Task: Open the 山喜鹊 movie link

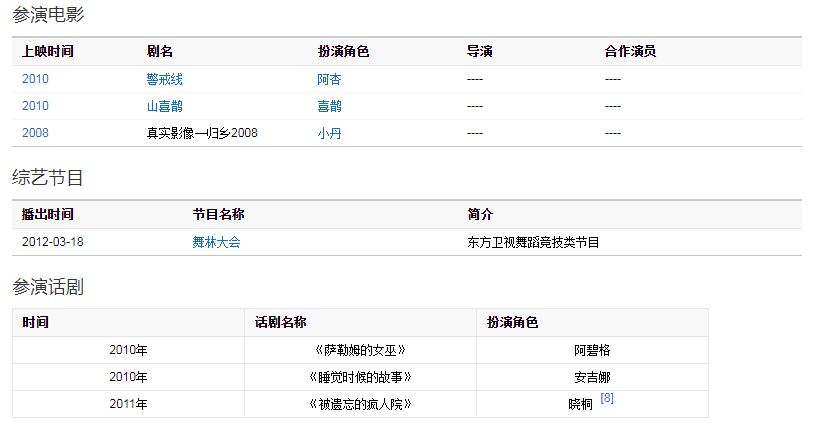Action: pos(164,106)
